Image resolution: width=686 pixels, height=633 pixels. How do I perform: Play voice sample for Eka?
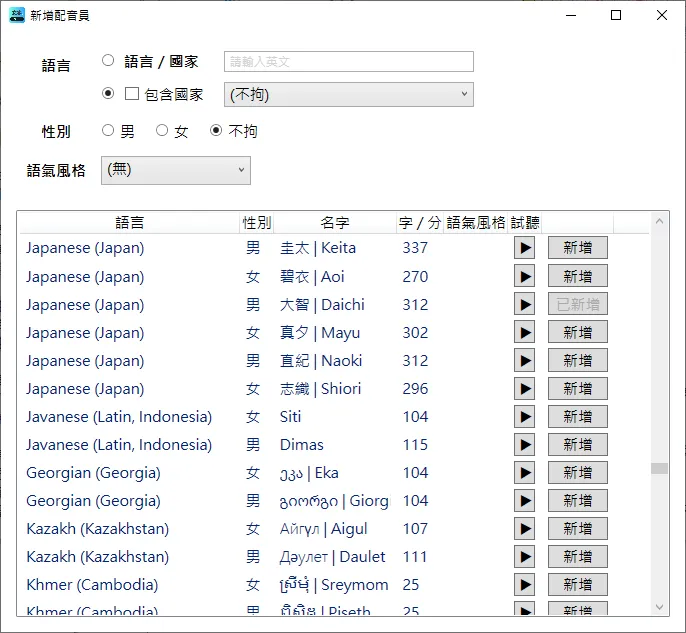point(524,472)
